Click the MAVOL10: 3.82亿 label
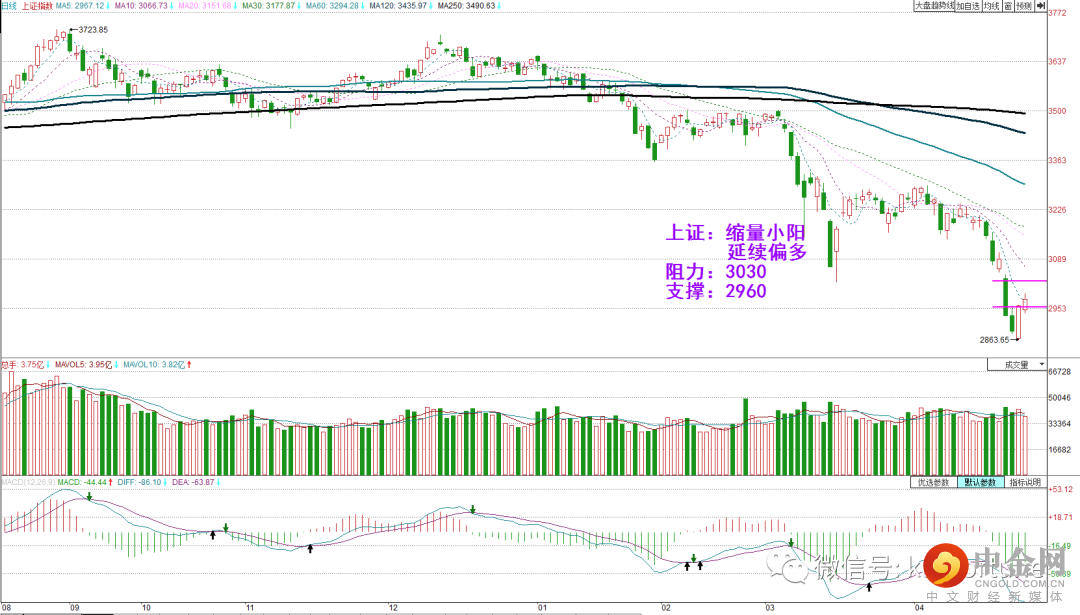Image resolution: width=1080 pixels, height=615 pixels. pyautogui.click(x=154, y=364)
